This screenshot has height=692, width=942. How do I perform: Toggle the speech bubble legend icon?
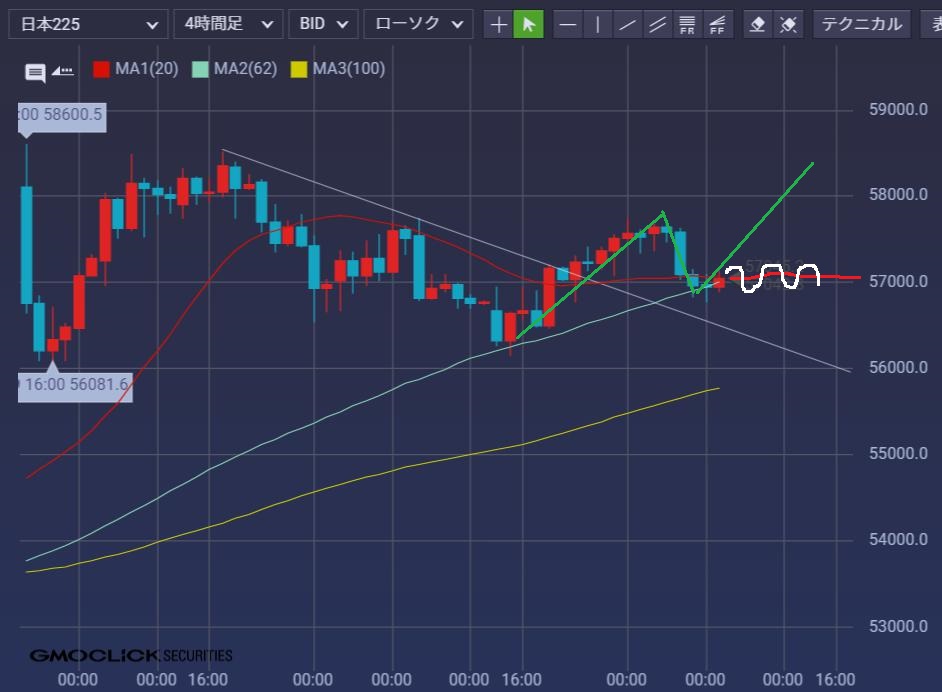(x=35, y=71)
